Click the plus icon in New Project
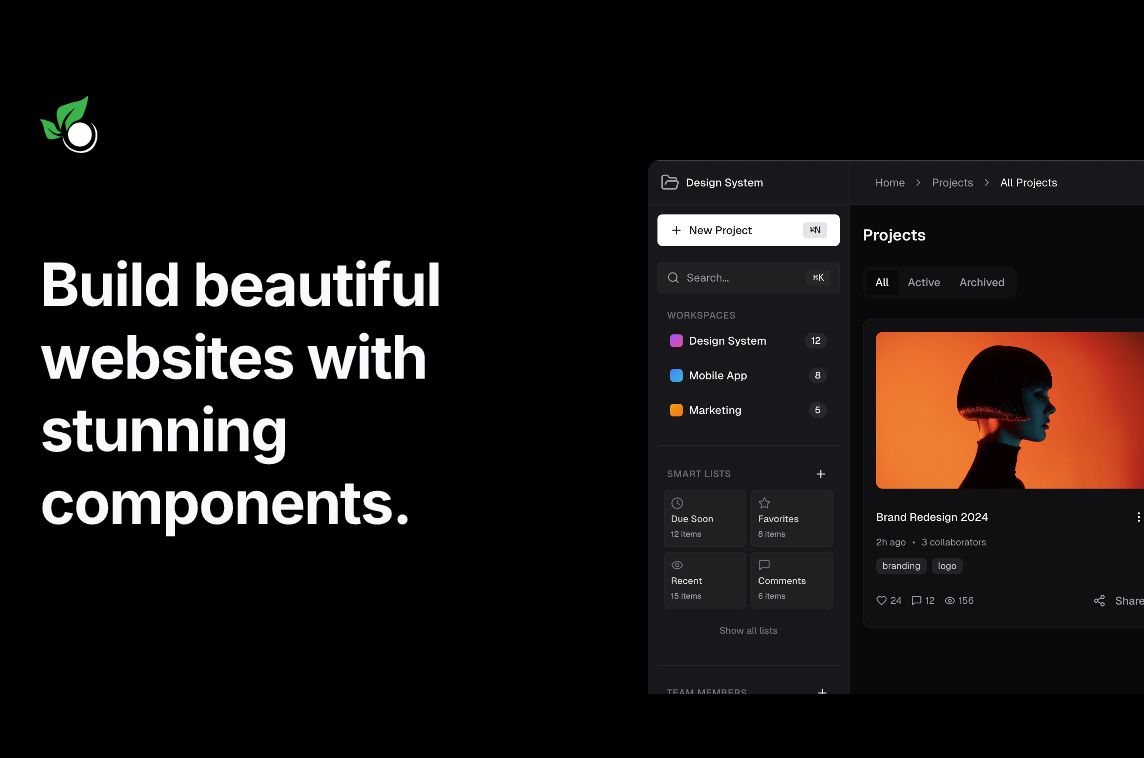The height and width of the screenshot is (758, 1144). (x=676, y=231)
